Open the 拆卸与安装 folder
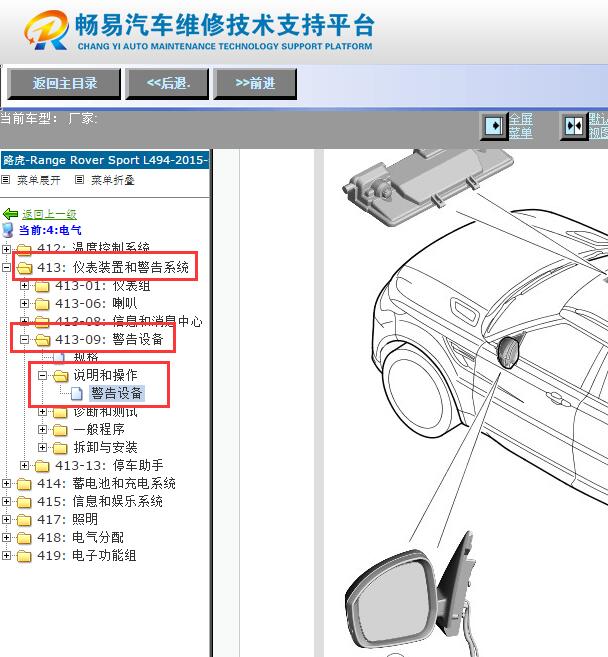 105,447
